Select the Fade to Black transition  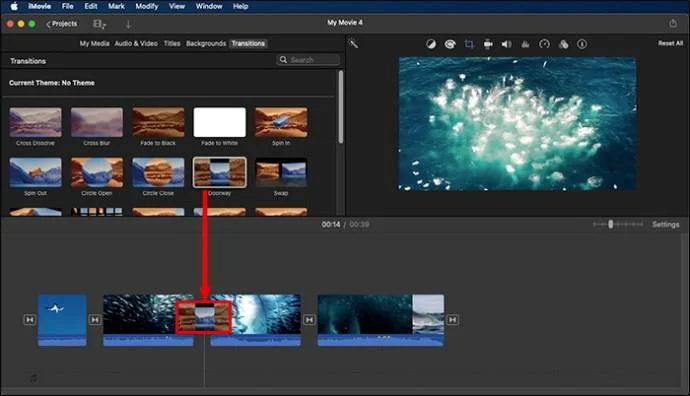158,122
